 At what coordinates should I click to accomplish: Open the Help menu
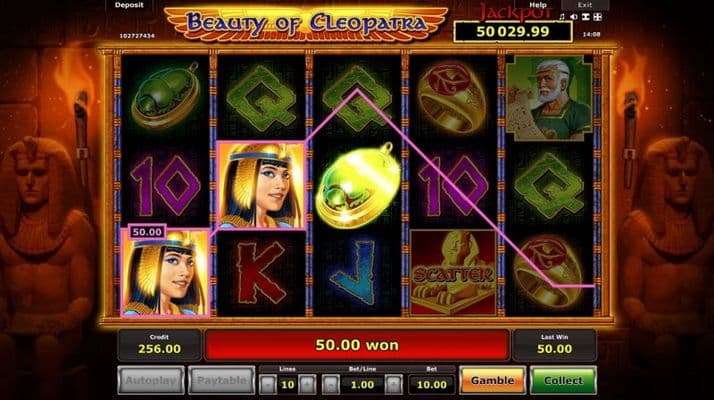coord(538,5)
